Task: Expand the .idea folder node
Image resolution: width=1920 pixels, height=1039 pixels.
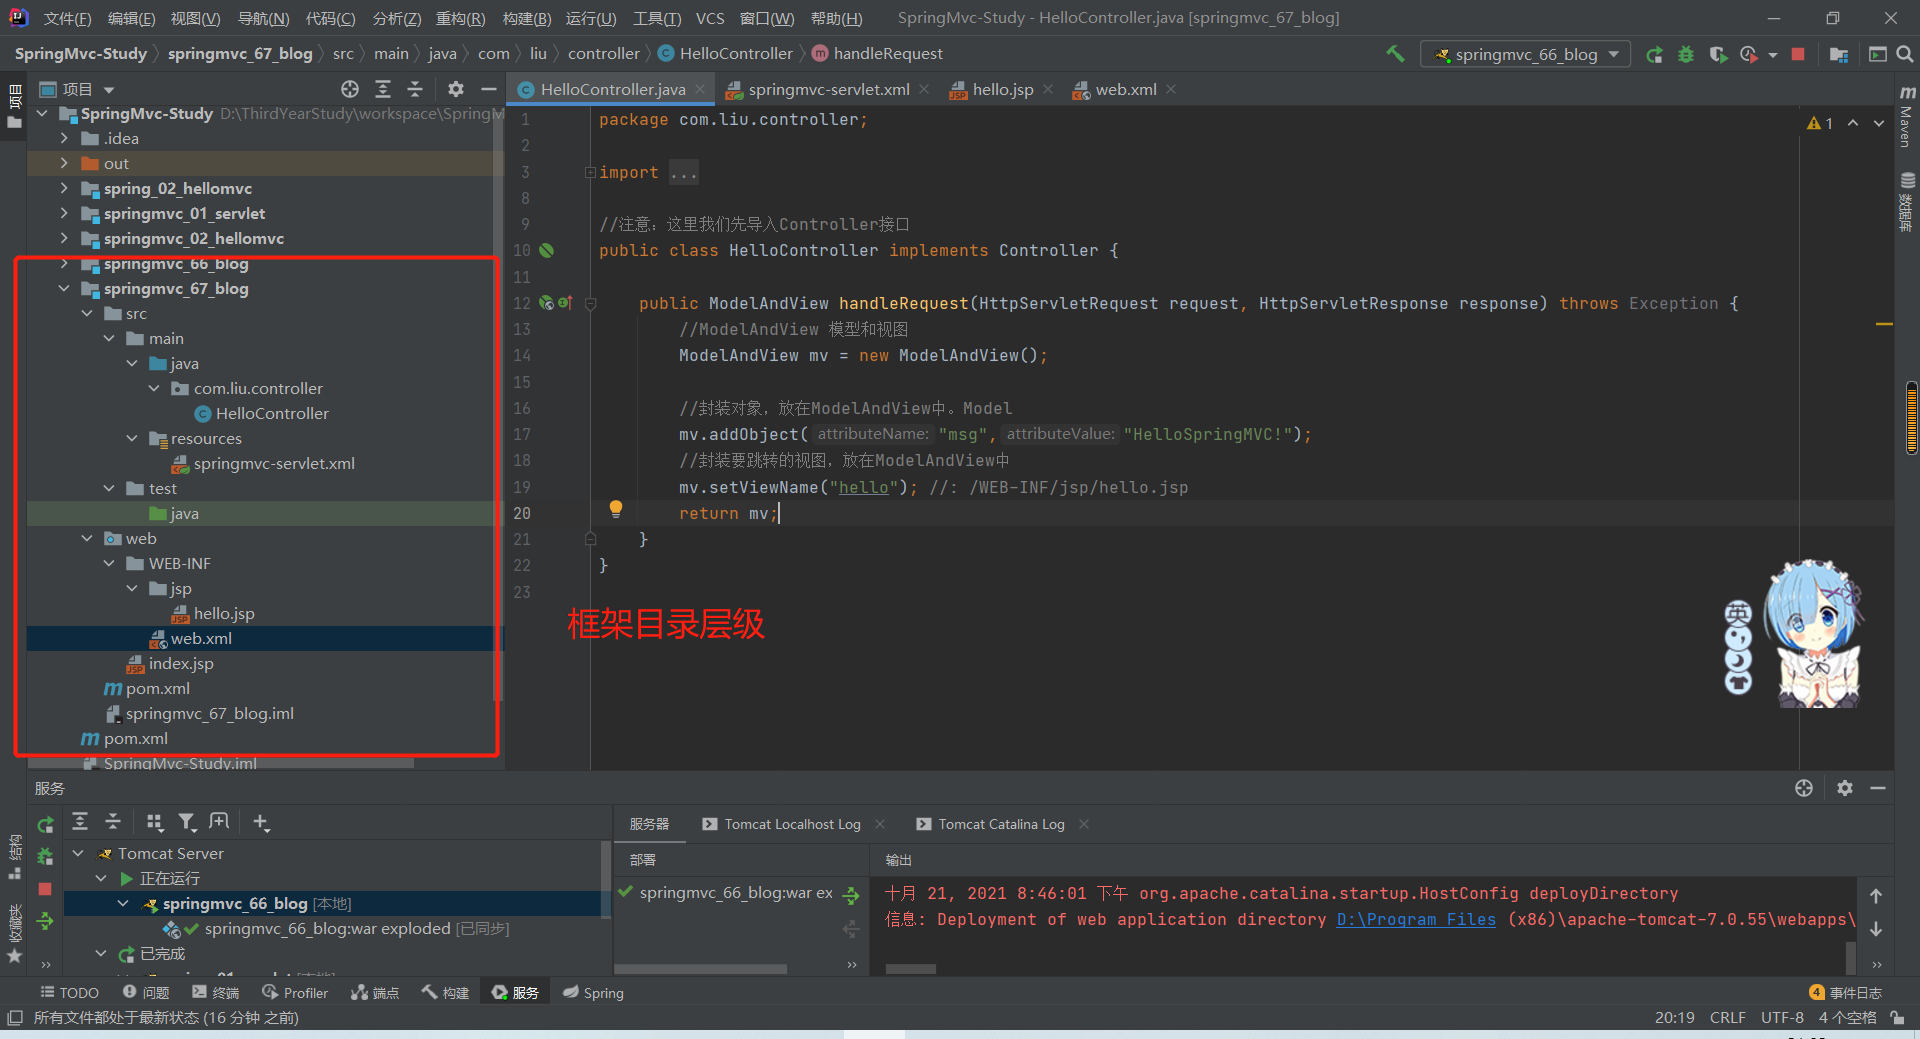Action: click(x=64, y=138)
